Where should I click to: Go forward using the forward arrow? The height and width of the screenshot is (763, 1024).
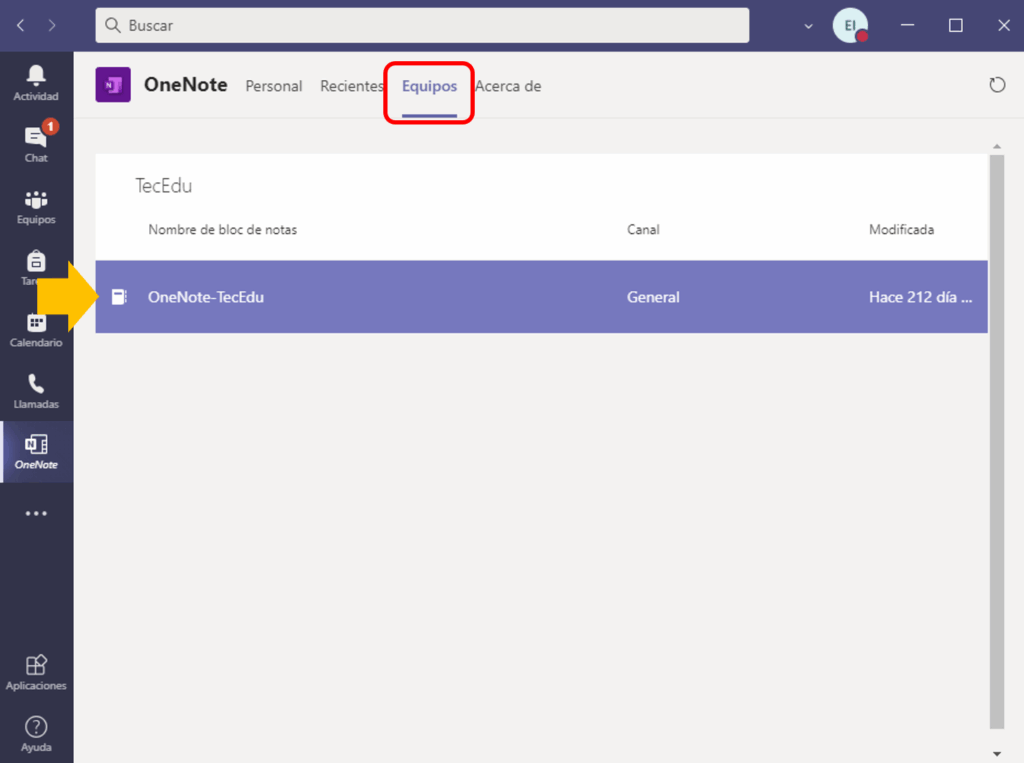(x=52, y=25)
